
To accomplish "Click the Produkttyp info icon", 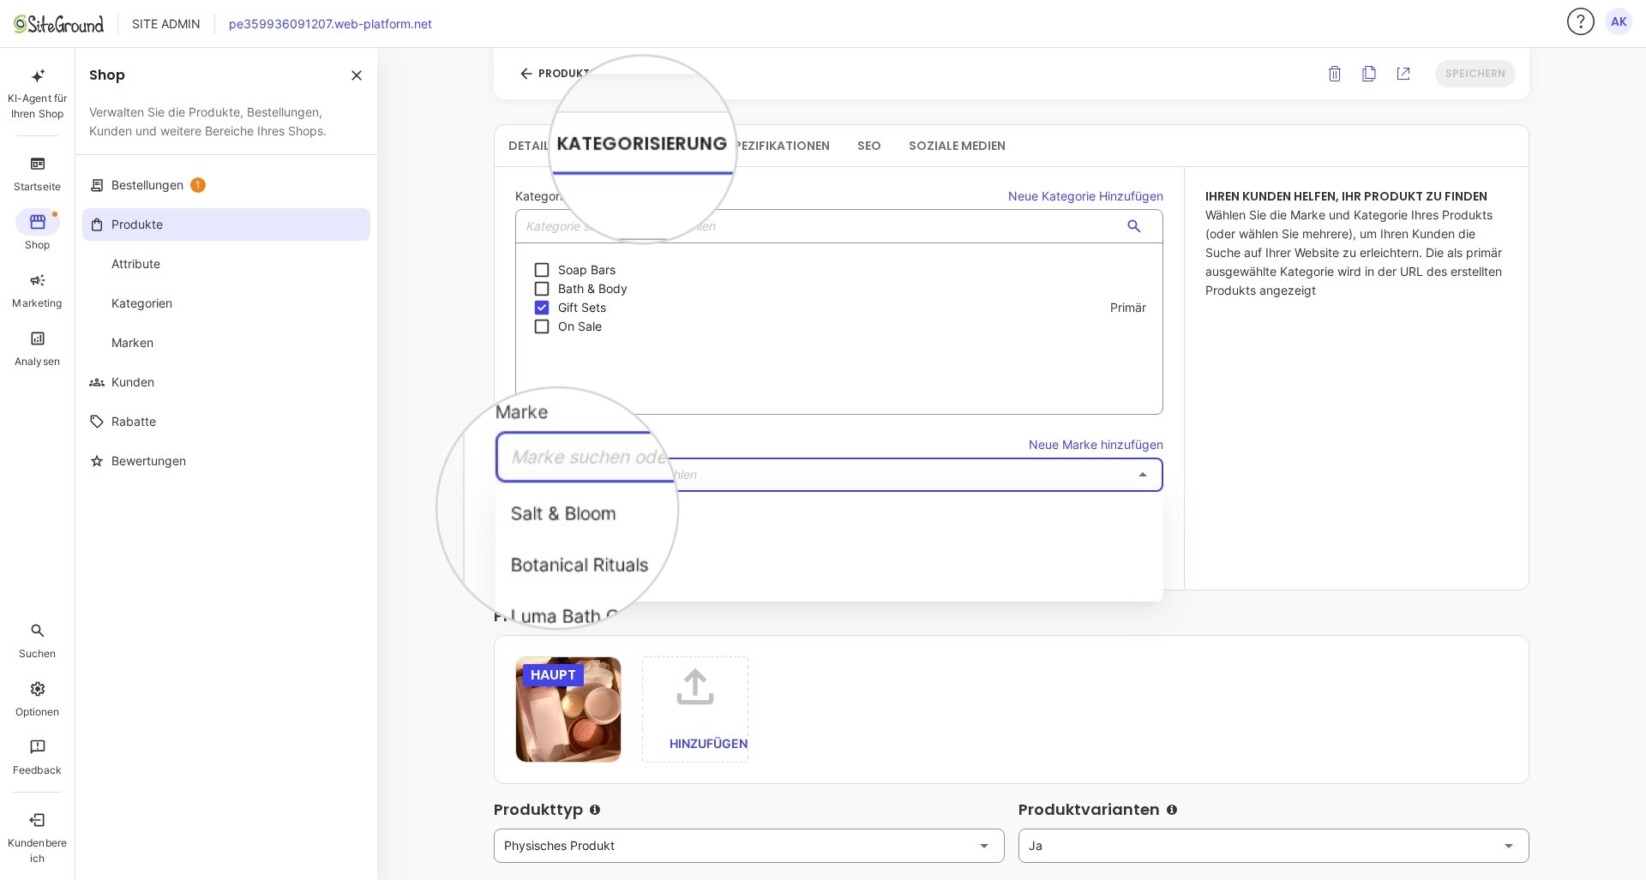I will tap(594, 810).
